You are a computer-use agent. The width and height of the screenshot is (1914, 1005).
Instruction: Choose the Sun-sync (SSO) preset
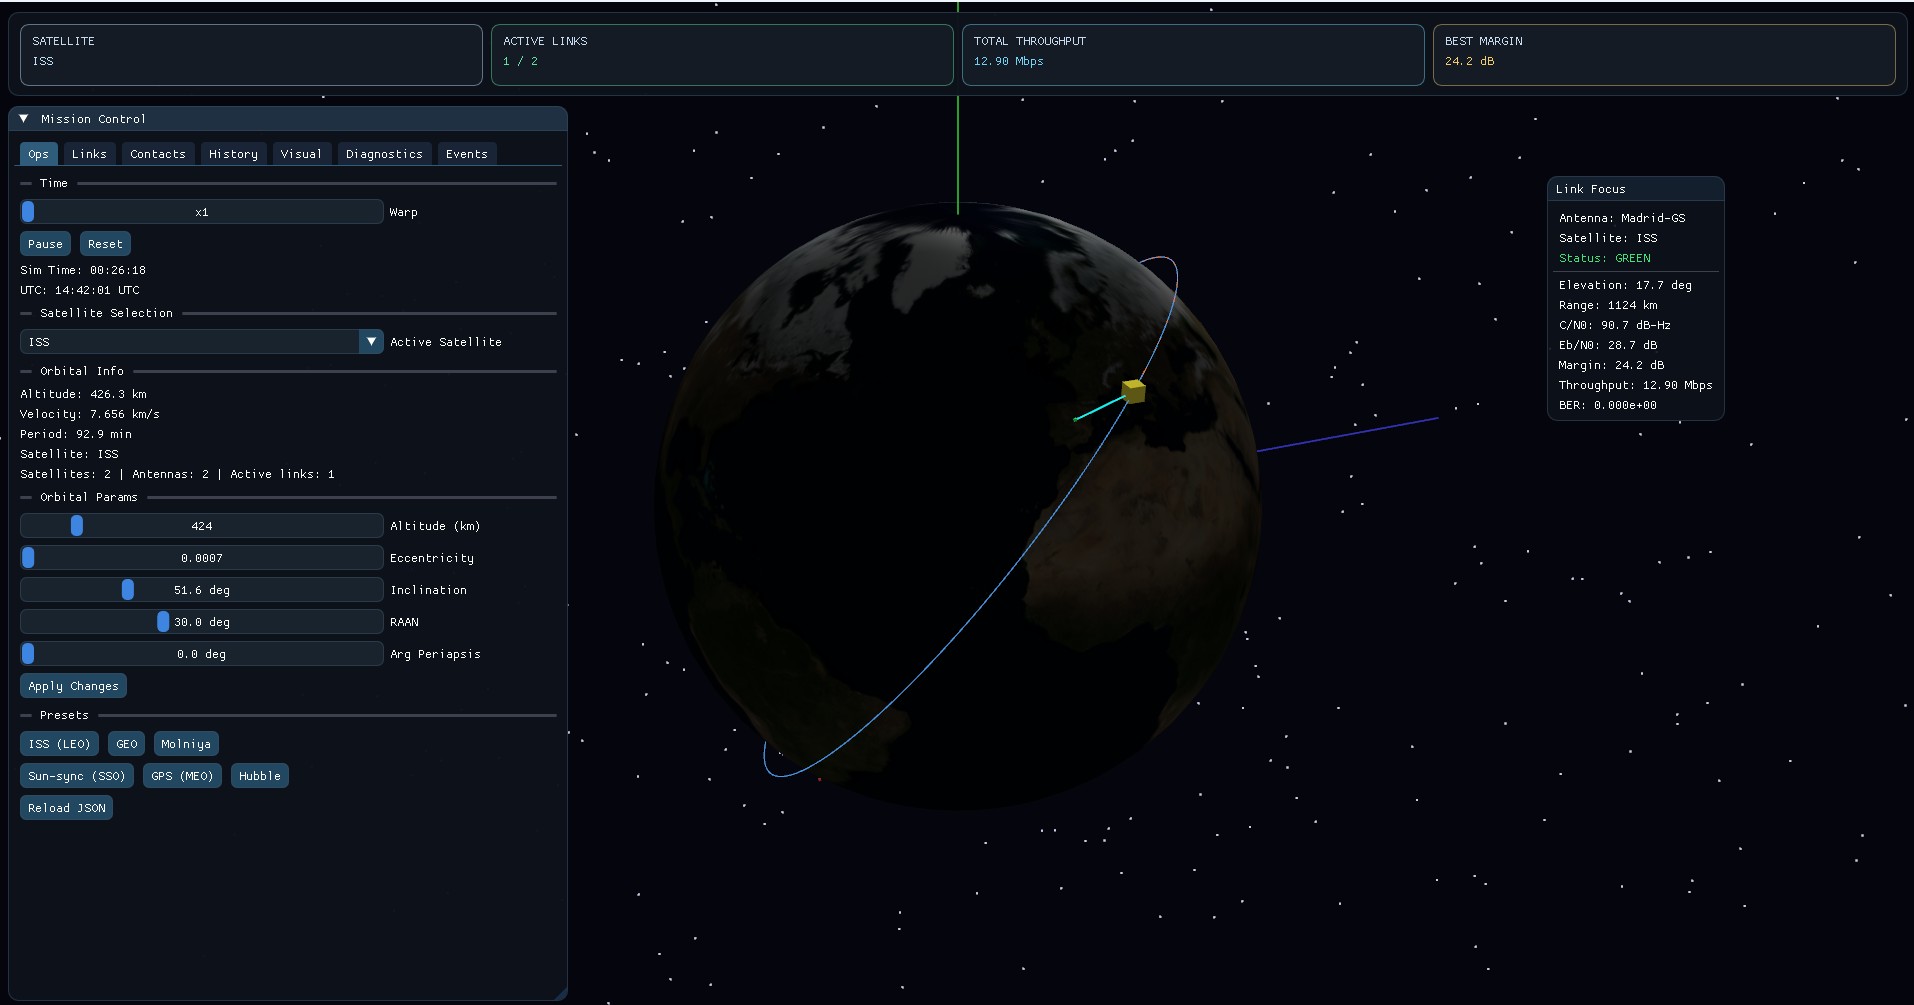76,775
